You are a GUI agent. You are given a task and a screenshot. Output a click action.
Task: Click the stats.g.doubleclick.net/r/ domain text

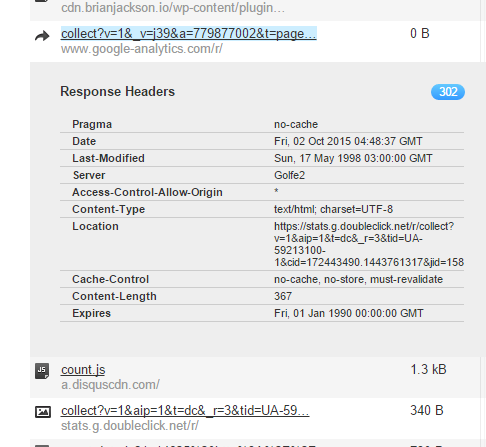(130, 426)
